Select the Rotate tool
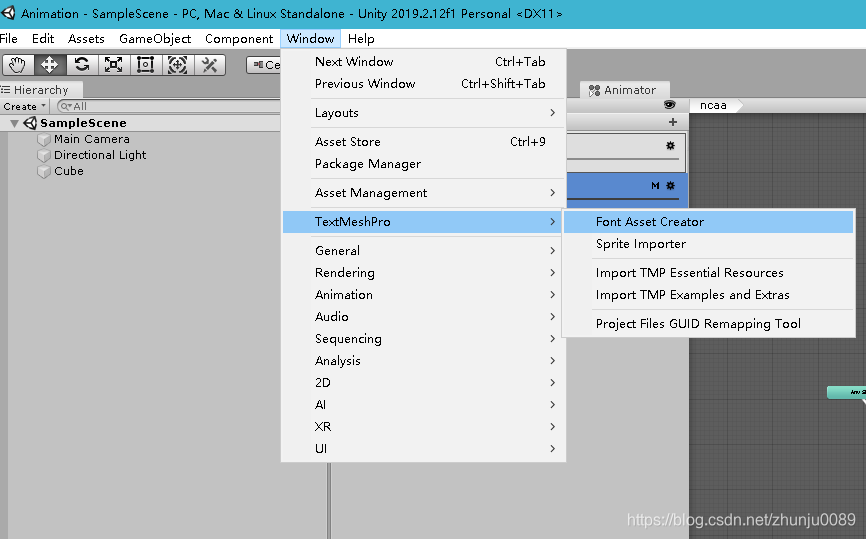Image resolution: width=866 pixels, height=539 pixels. (82, 65)
